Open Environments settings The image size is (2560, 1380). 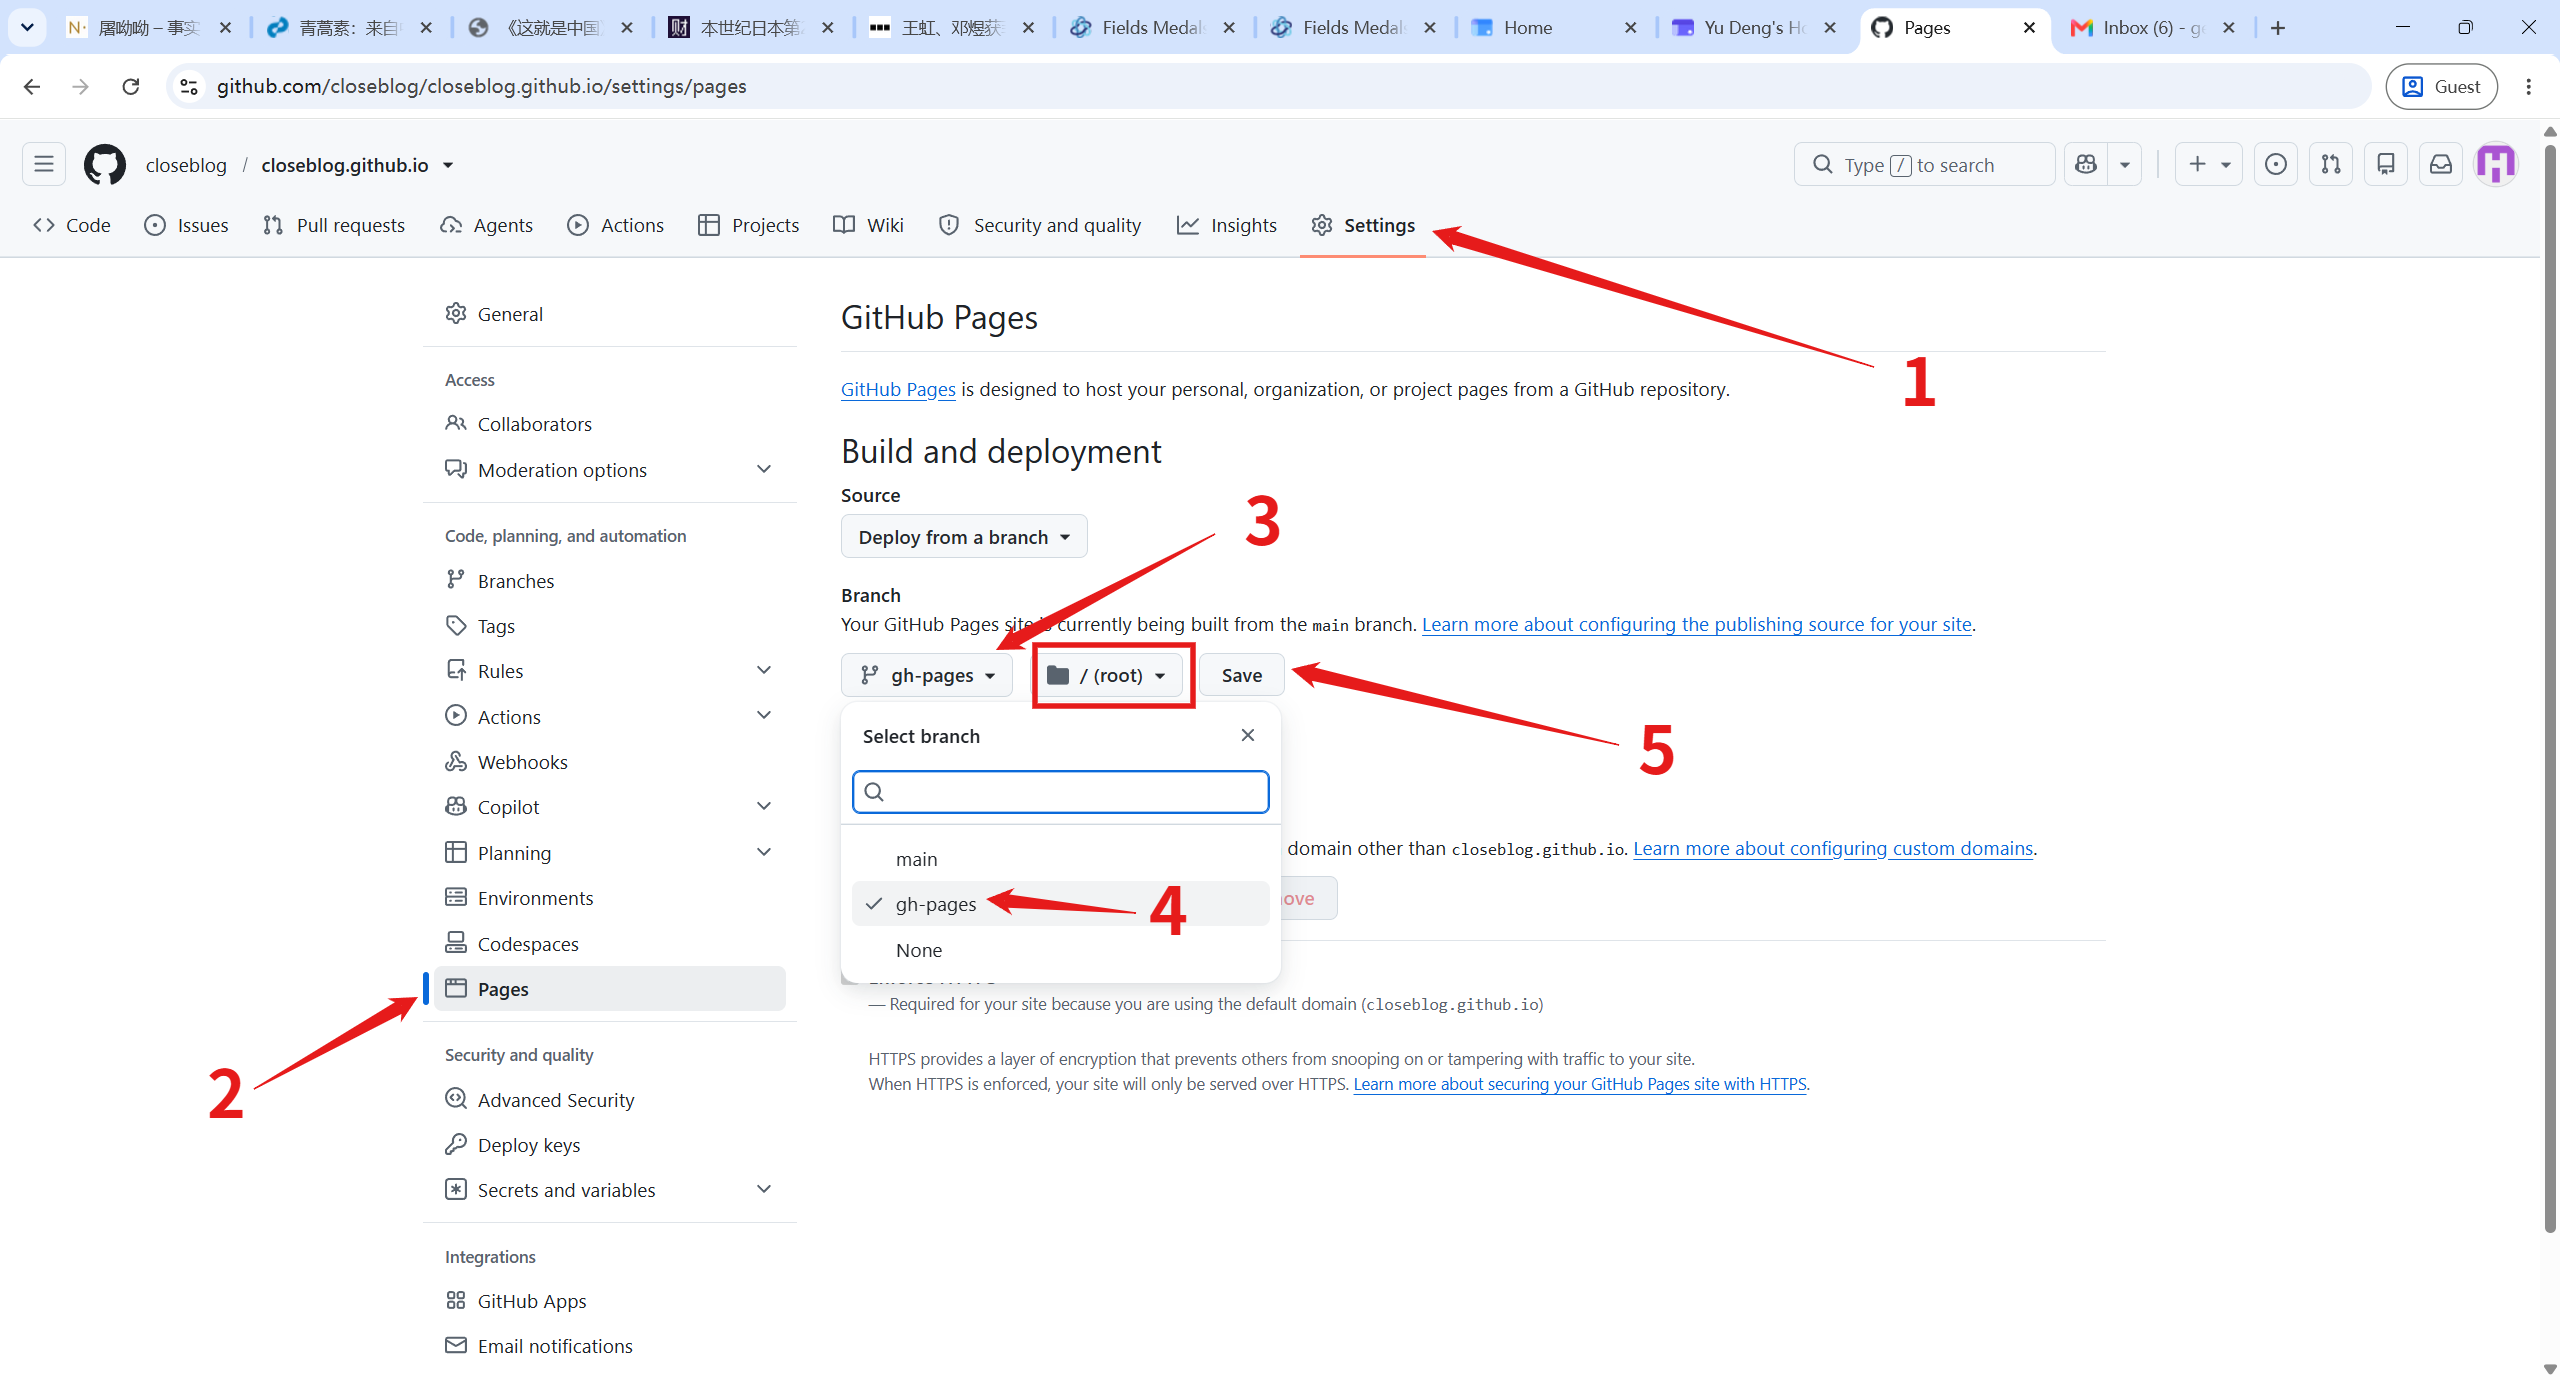610,898
